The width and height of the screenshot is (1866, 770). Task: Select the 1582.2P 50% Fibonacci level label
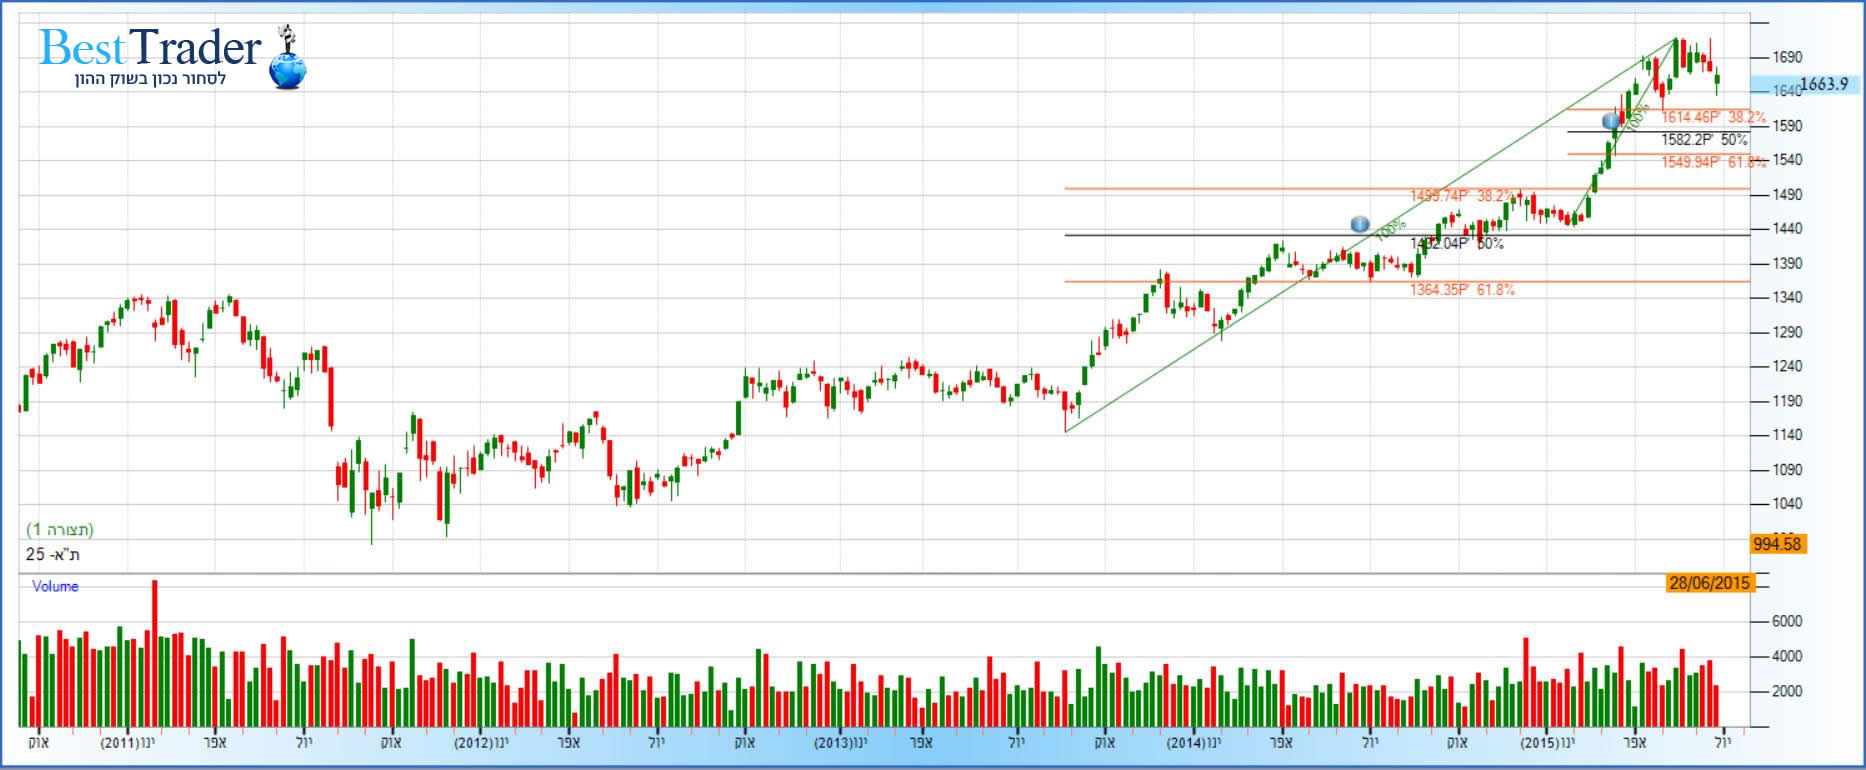[x=1704, y=140]
